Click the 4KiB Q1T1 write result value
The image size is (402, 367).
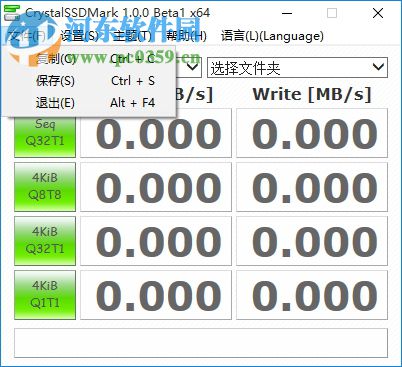tap(312, 295)
